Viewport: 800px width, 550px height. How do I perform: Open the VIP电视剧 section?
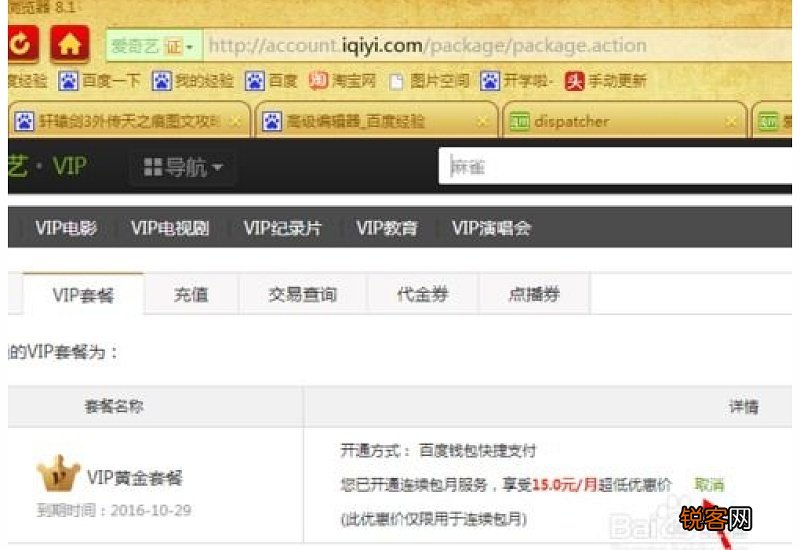pos(170,228)
